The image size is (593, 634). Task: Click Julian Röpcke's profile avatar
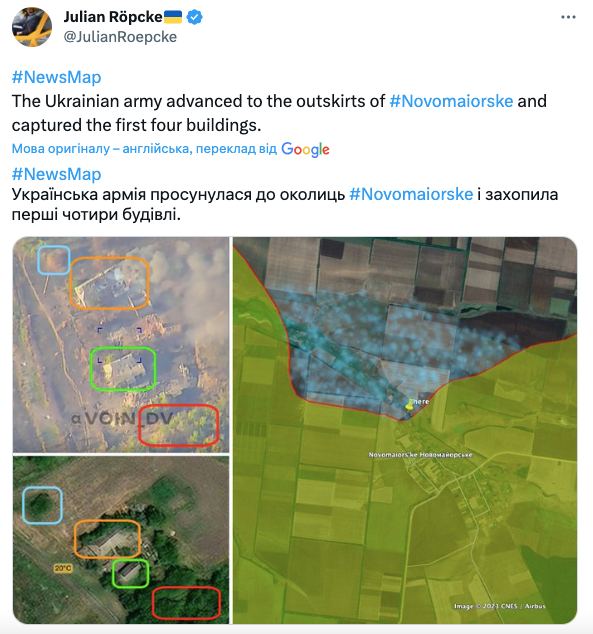[x=32, y=27]
